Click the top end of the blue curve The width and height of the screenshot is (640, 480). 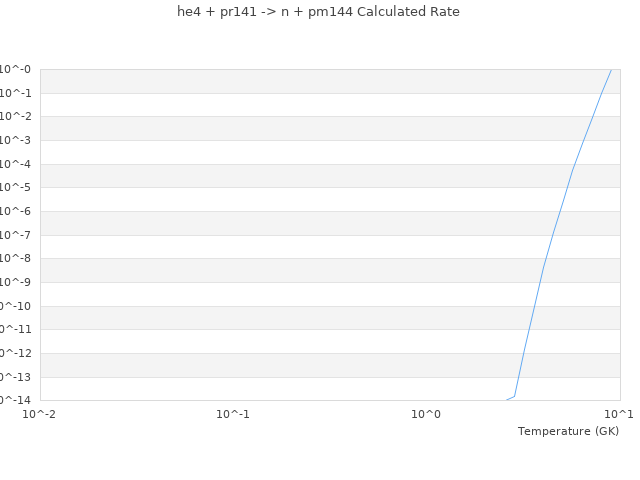610,70
